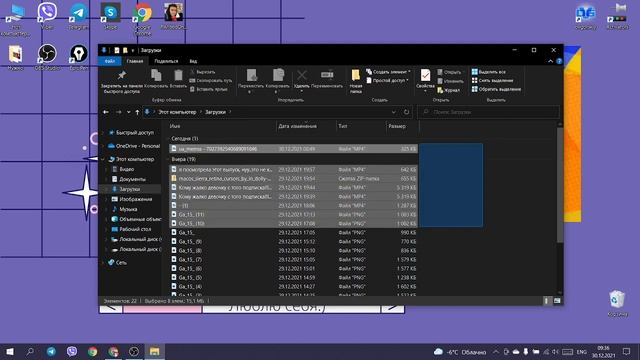Open the Файл tab
640x360 pixels.
[110, 61]
